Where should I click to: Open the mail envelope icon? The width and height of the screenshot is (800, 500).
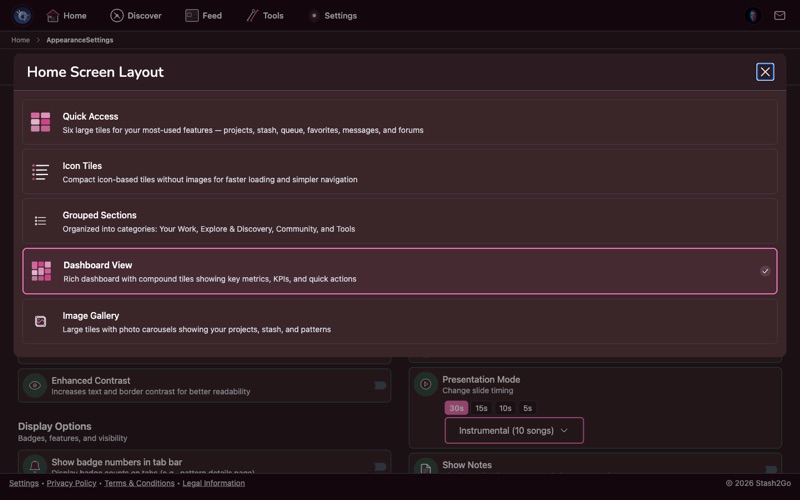tap(780, 16)
